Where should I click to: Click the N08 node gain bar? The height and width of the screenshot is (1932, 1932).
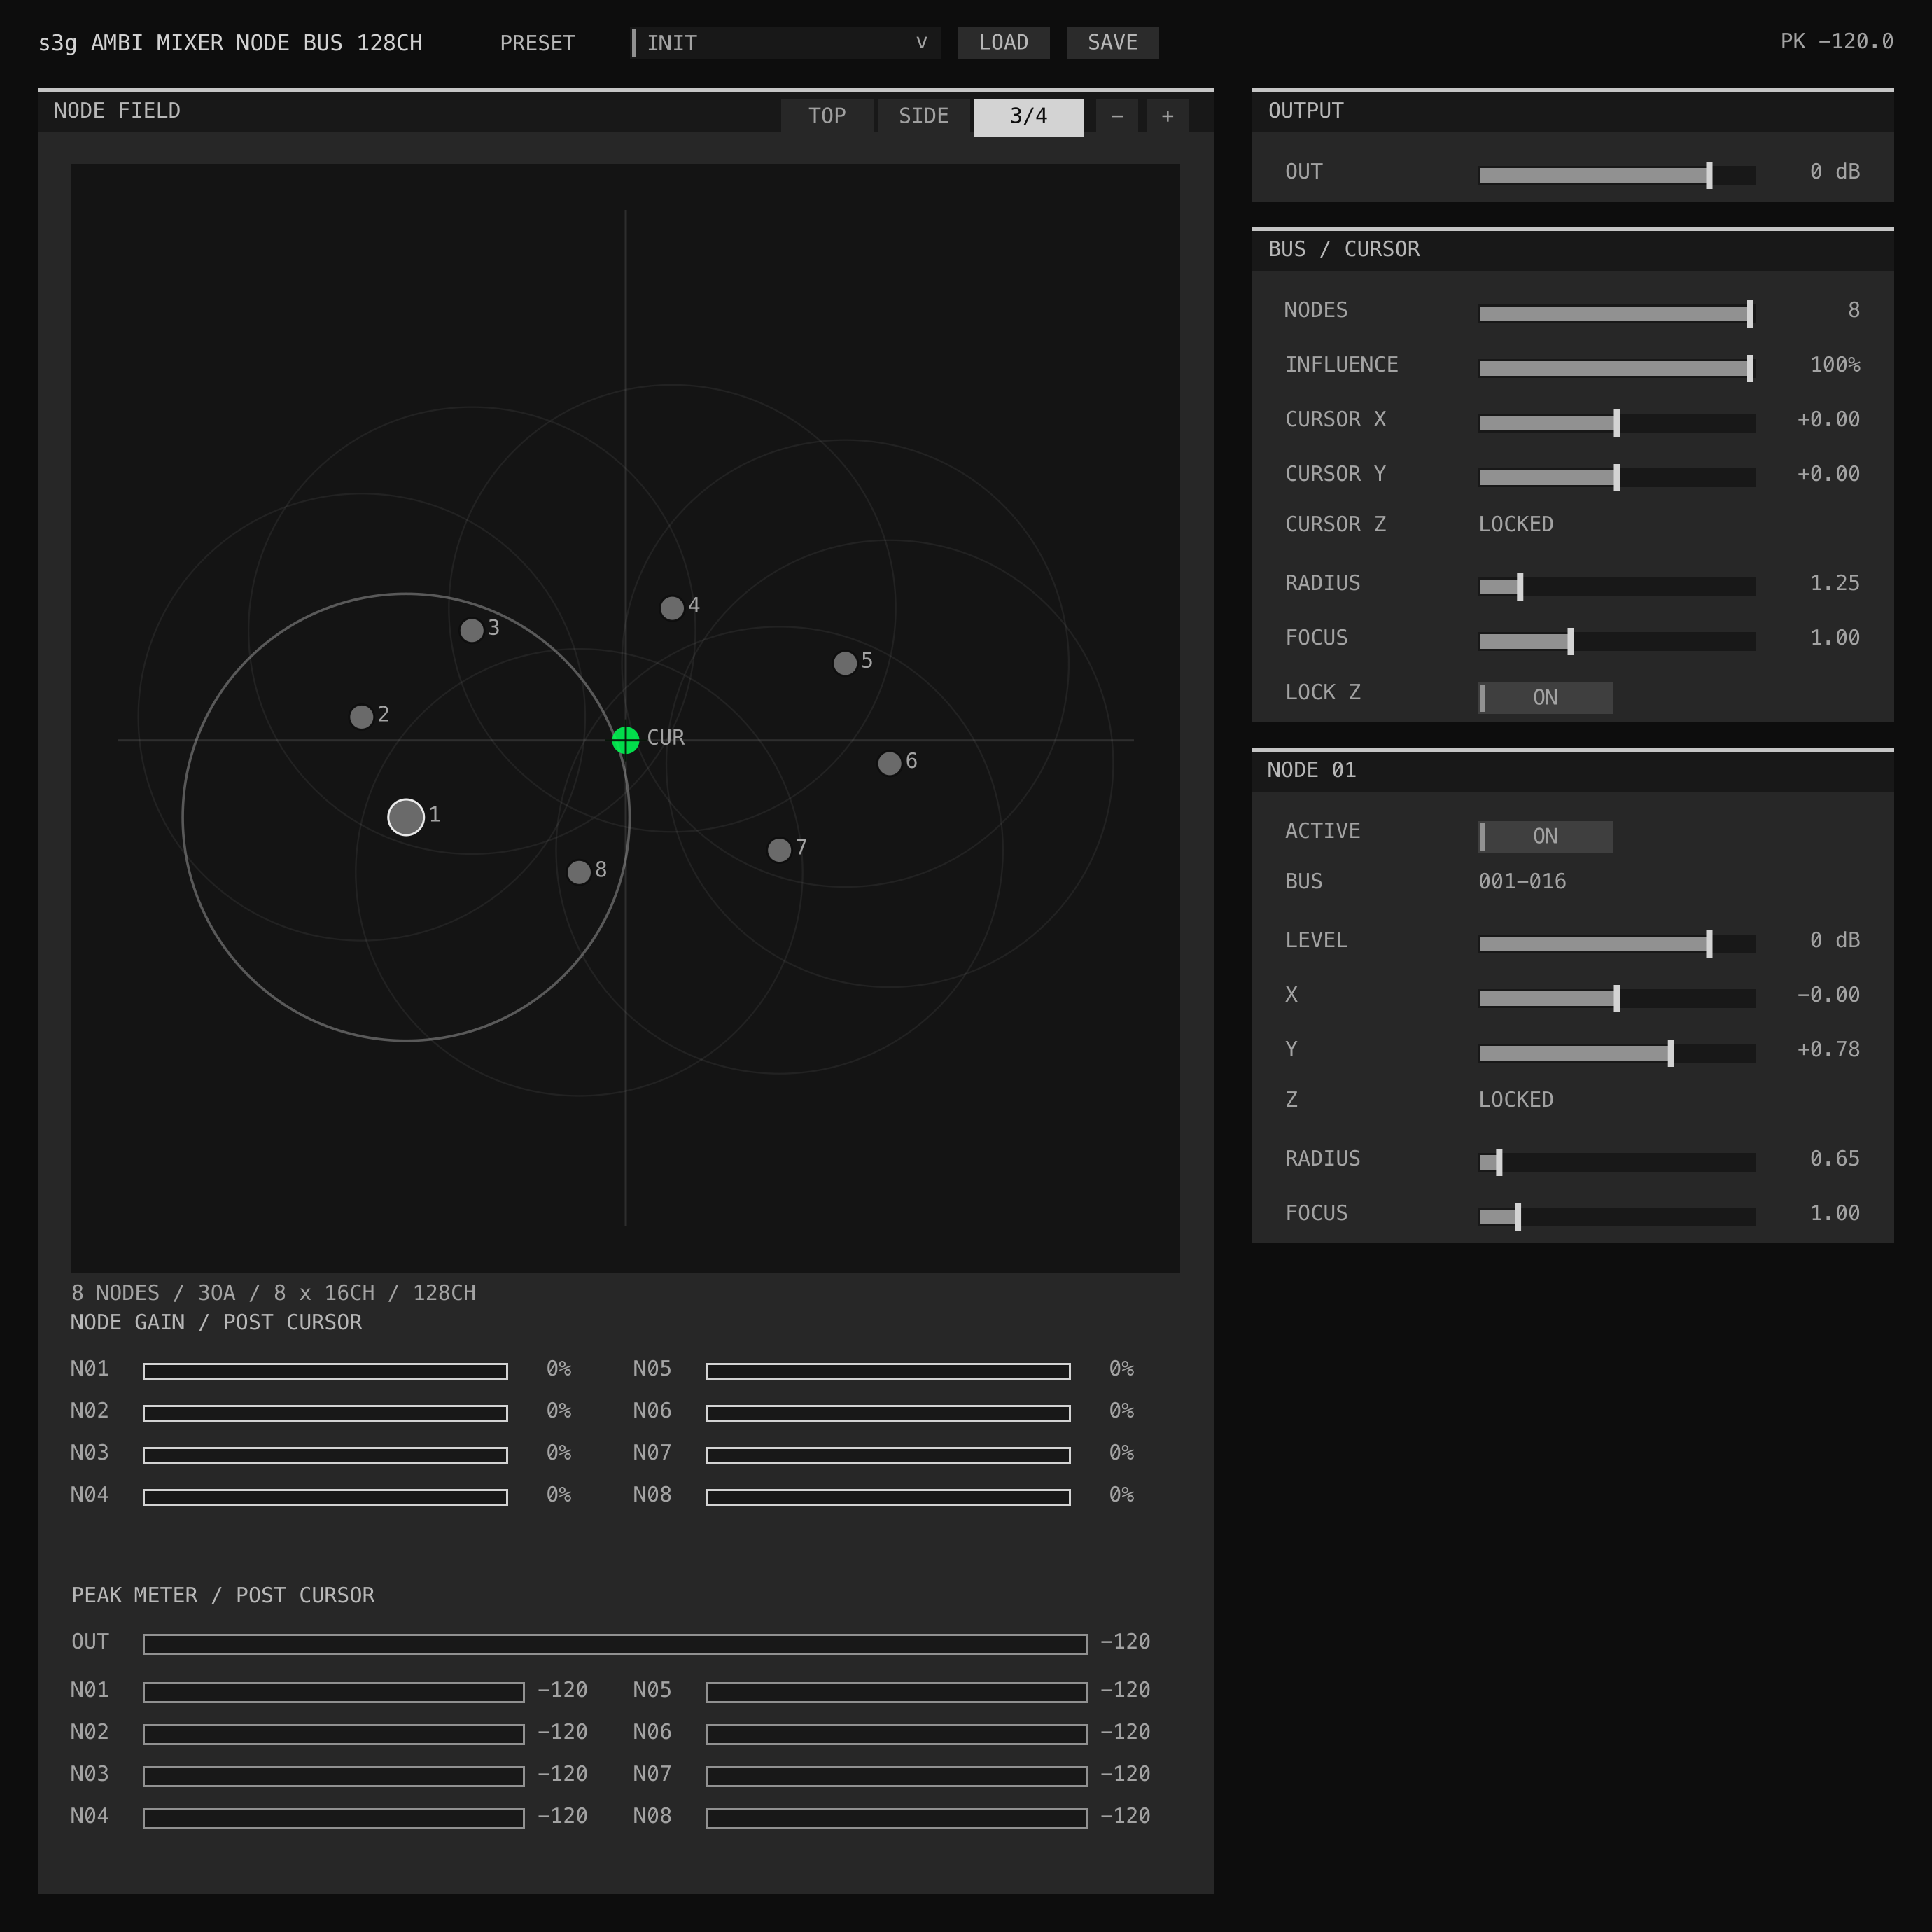(x=888, y=1497)
